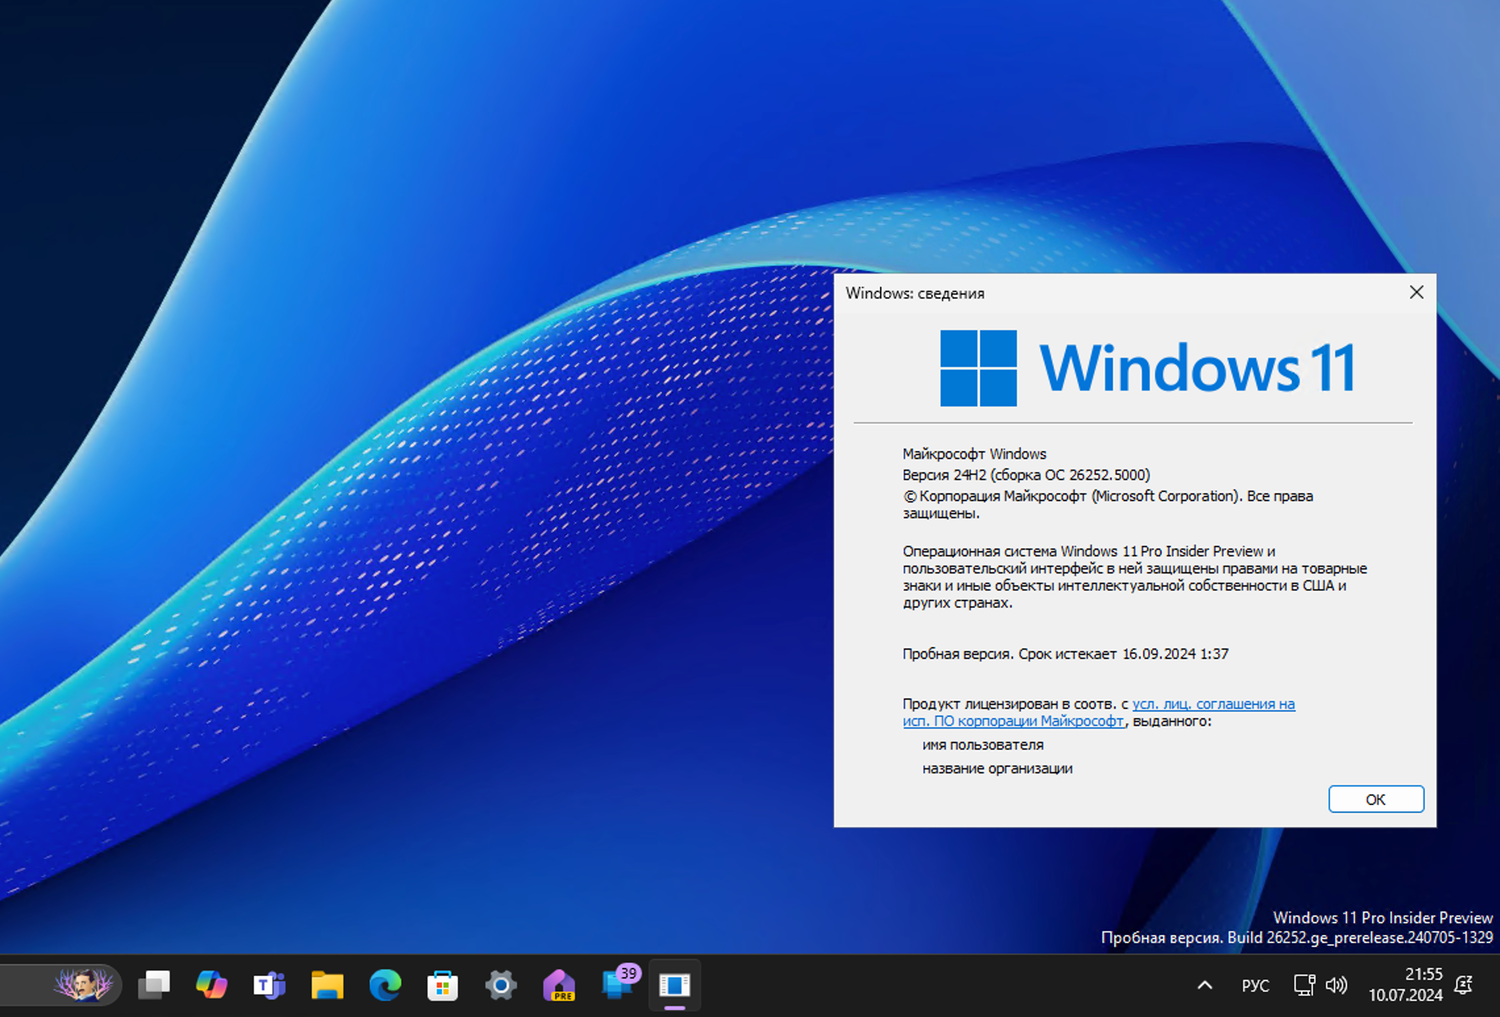
Task: Click the volume speaker tray icon
Action: [x=1337, y=986]
